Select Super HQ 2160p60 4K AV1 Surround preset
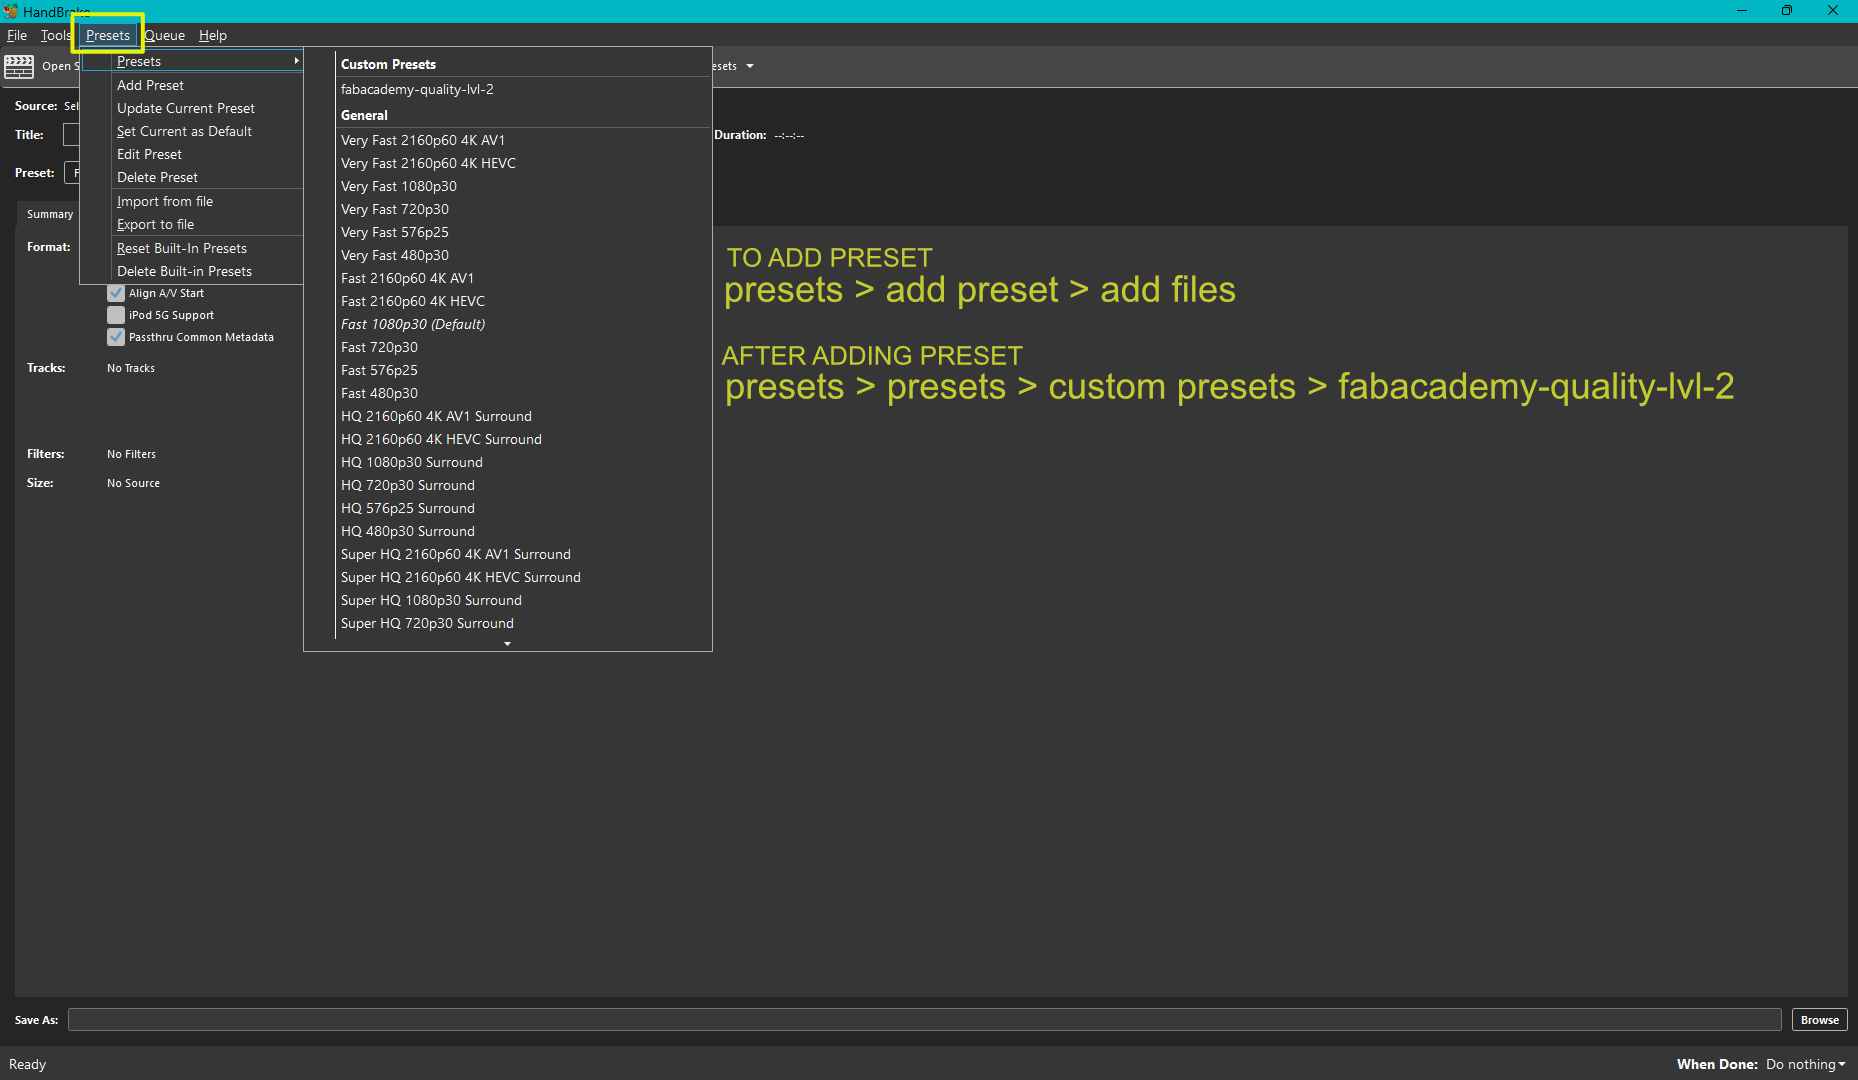Screen dimensions: 1858x1080 click(522, 554)
